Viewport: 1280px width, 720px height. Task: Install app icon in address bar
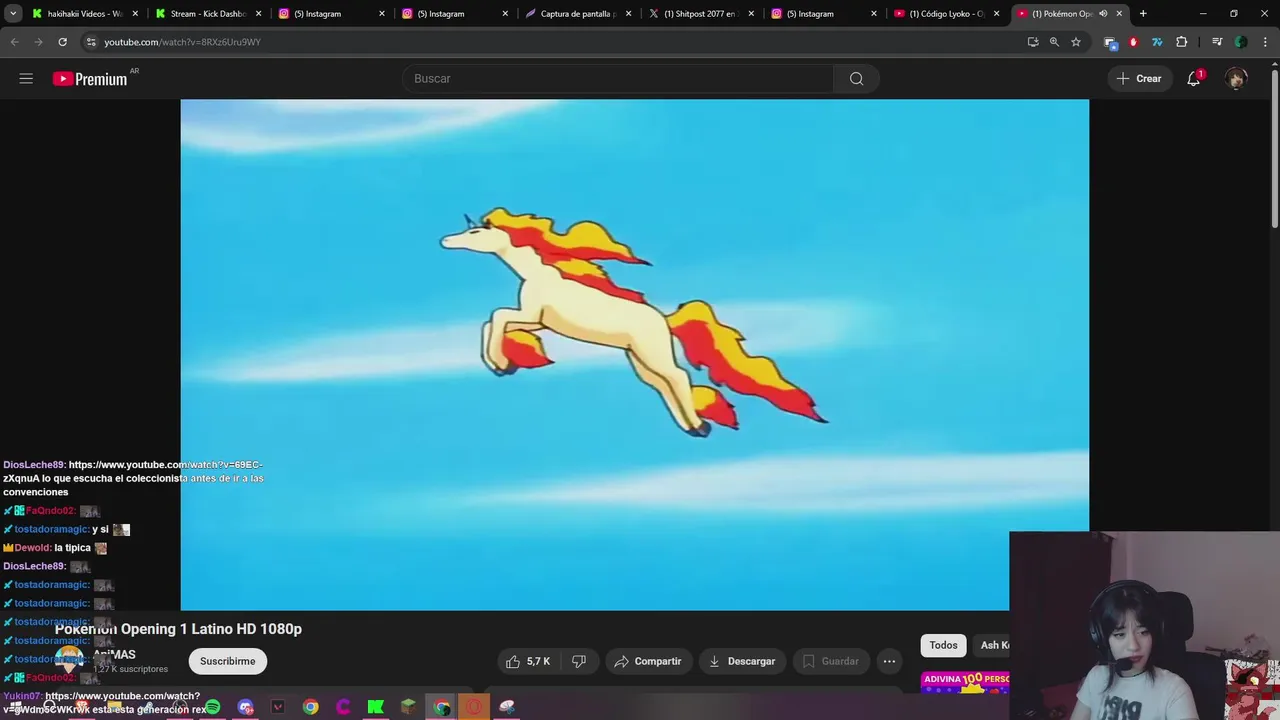[x=1033, y=42]
